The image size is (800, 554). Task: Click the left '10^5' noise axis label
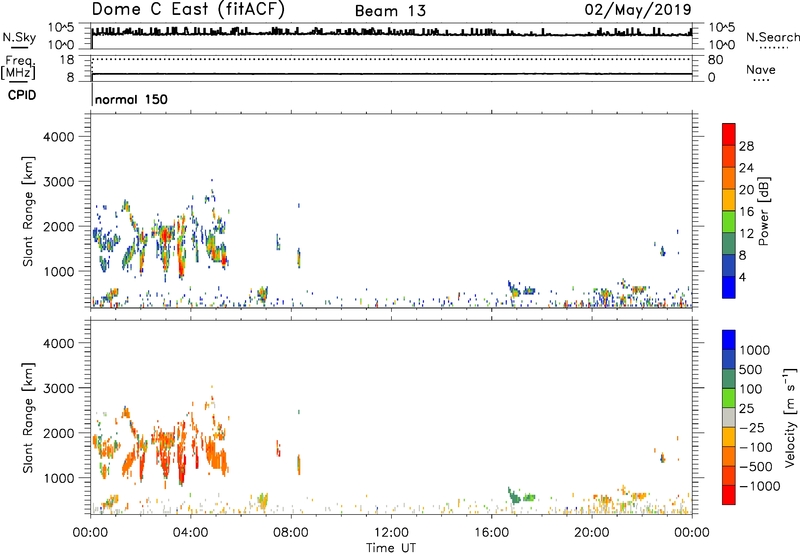(x=61, y=28)
